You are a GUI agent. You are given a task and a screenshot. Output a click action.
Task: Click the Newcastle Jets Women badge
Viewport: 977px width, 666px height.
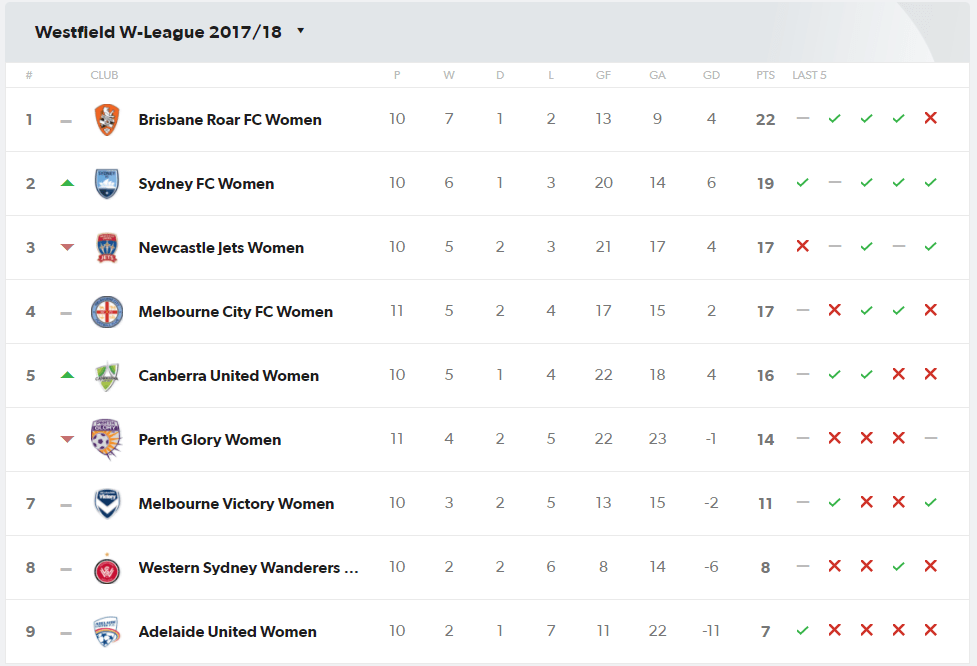[107, 248]
